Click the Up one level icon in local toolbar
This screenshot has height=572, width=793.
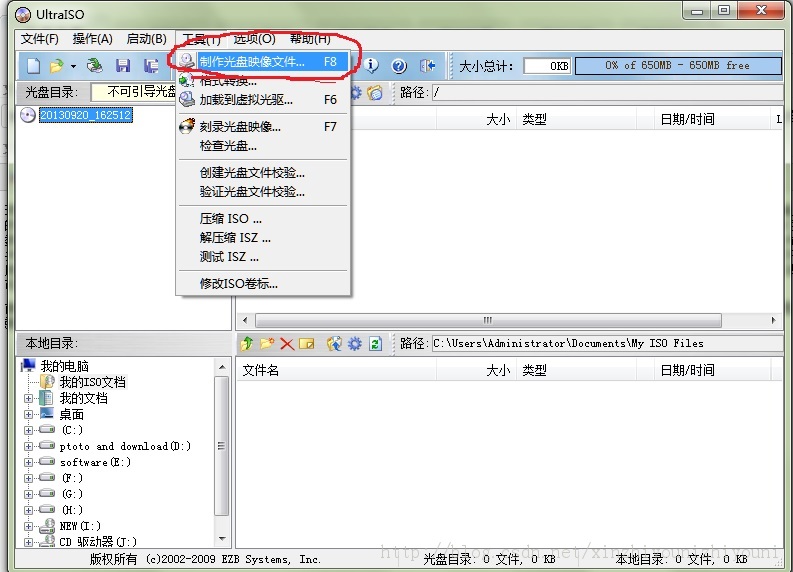[x=247, y=343]
